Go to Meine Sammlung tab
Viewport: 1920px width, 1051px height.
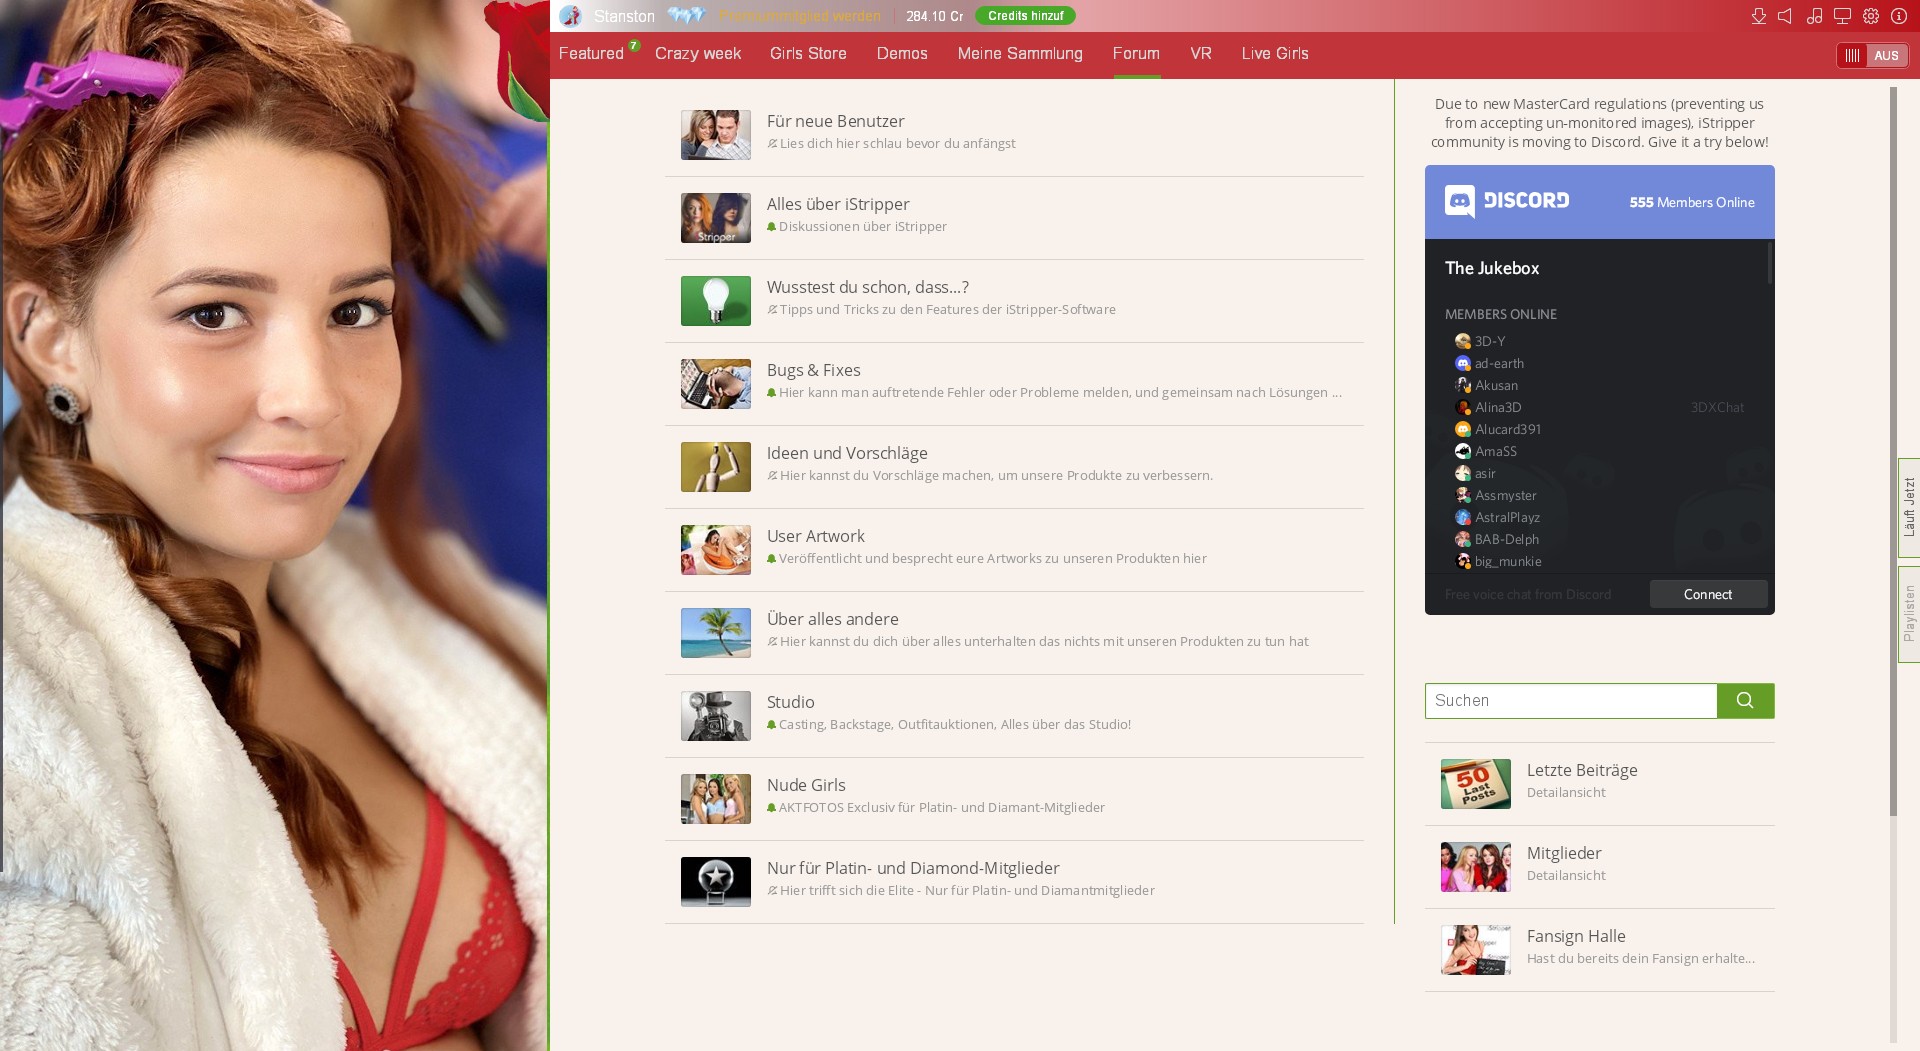tap(1020, 54)
